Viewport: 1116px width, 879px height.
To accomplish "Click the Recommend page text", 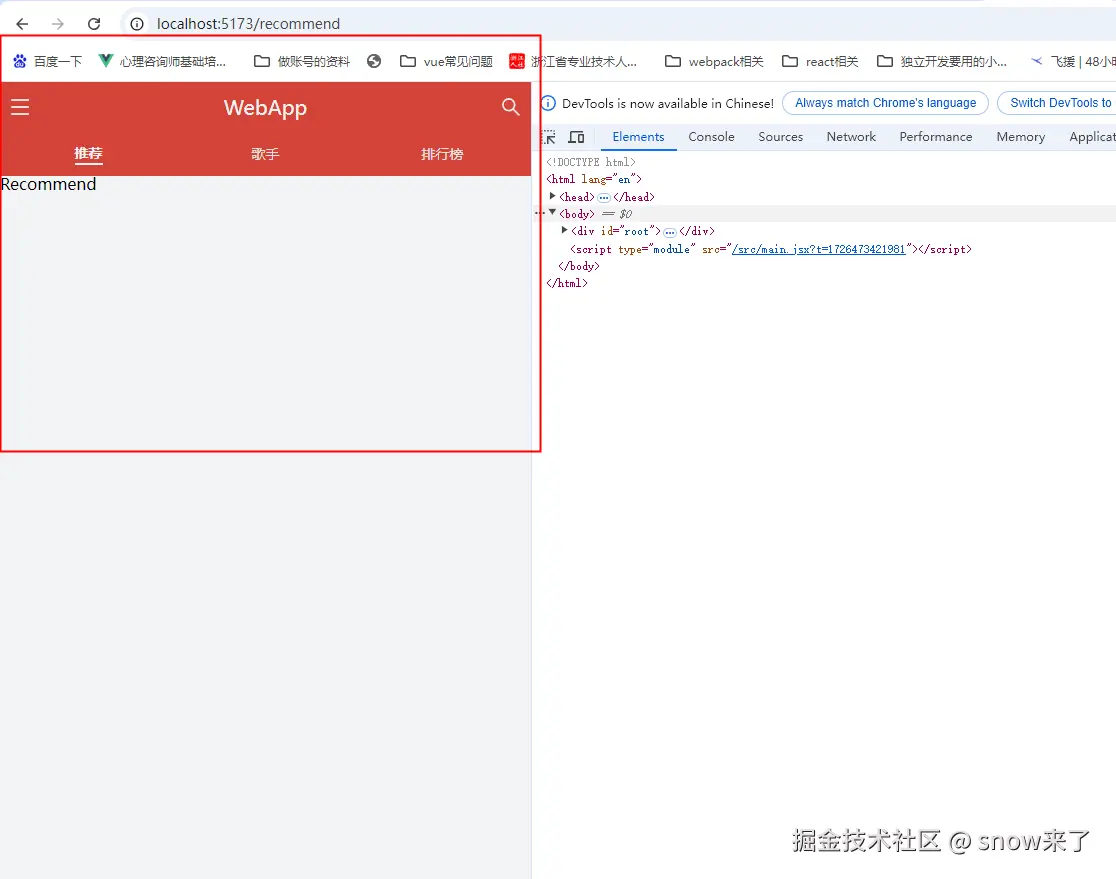I will pyautogui.click(x=48, y=184).
